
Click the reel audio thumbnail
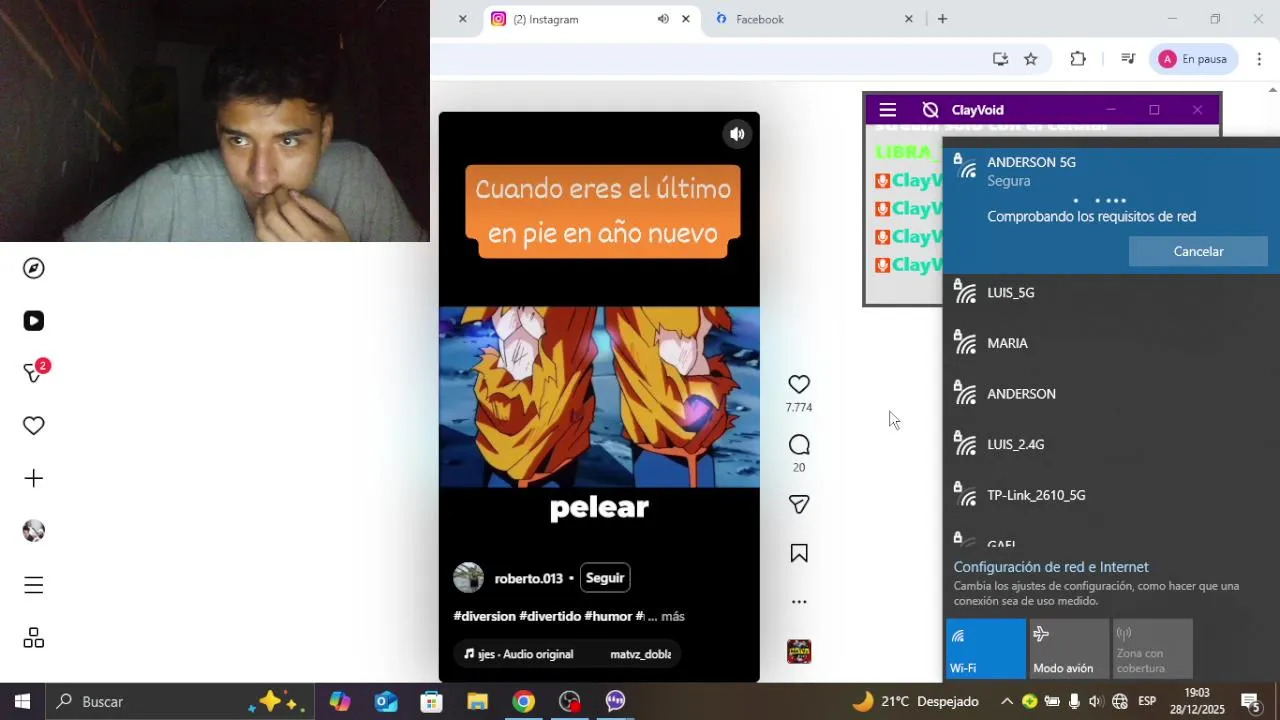point(799,652)
